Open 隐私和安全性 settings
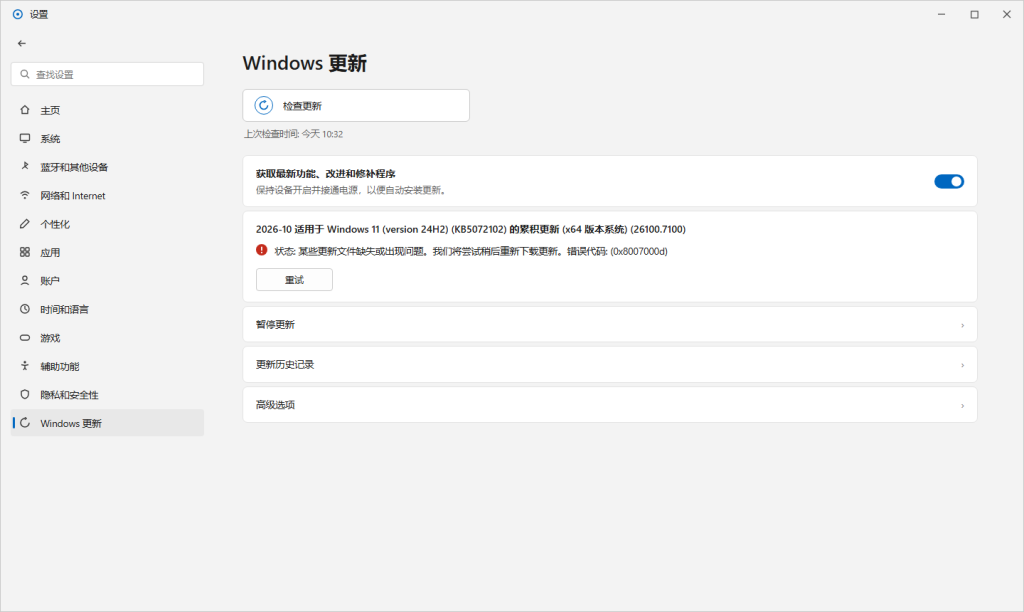This screenshot has width=1024, height=612. point(107,395)
